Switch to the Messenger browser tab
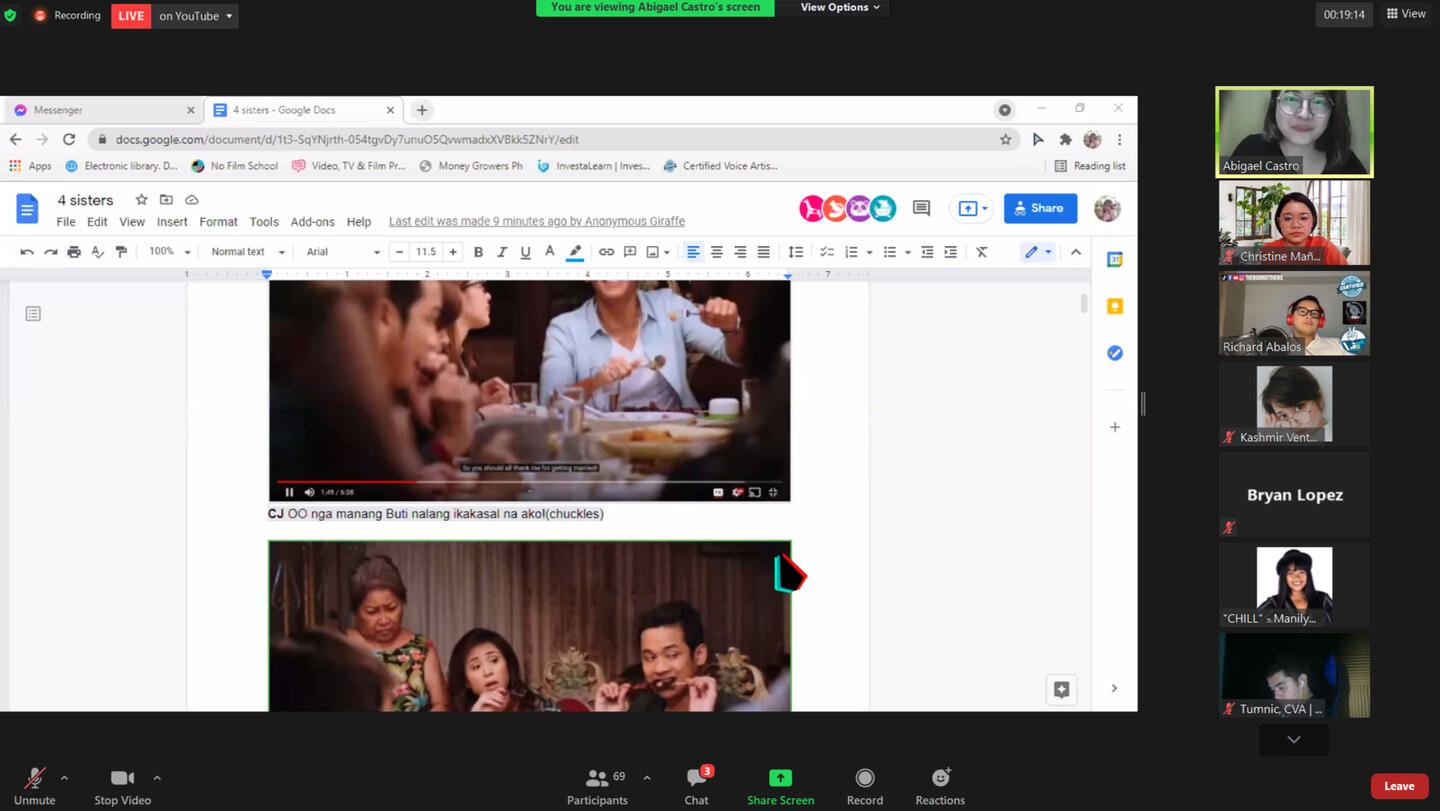Image resolution: width=1440 pixels, height=811 pixels. 103,110
